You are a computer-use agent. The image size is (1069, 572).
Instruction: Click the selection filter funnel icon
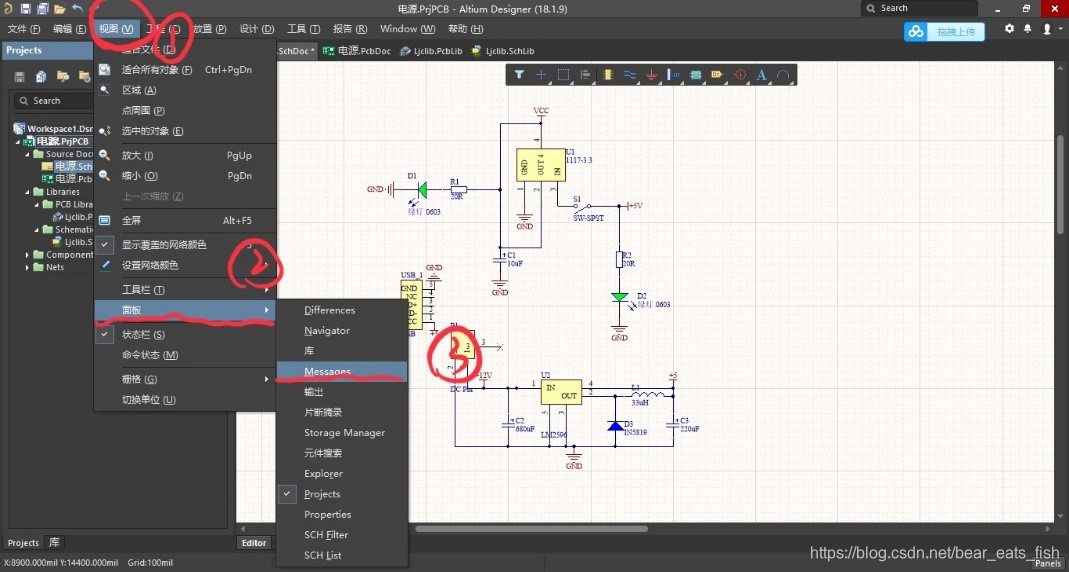point(519,75)
